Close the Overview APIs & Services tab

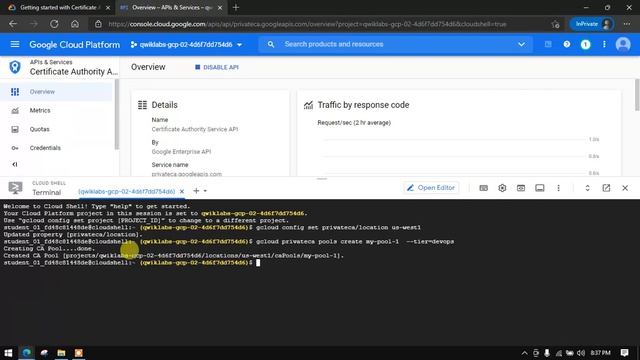(x=220, y=7)
